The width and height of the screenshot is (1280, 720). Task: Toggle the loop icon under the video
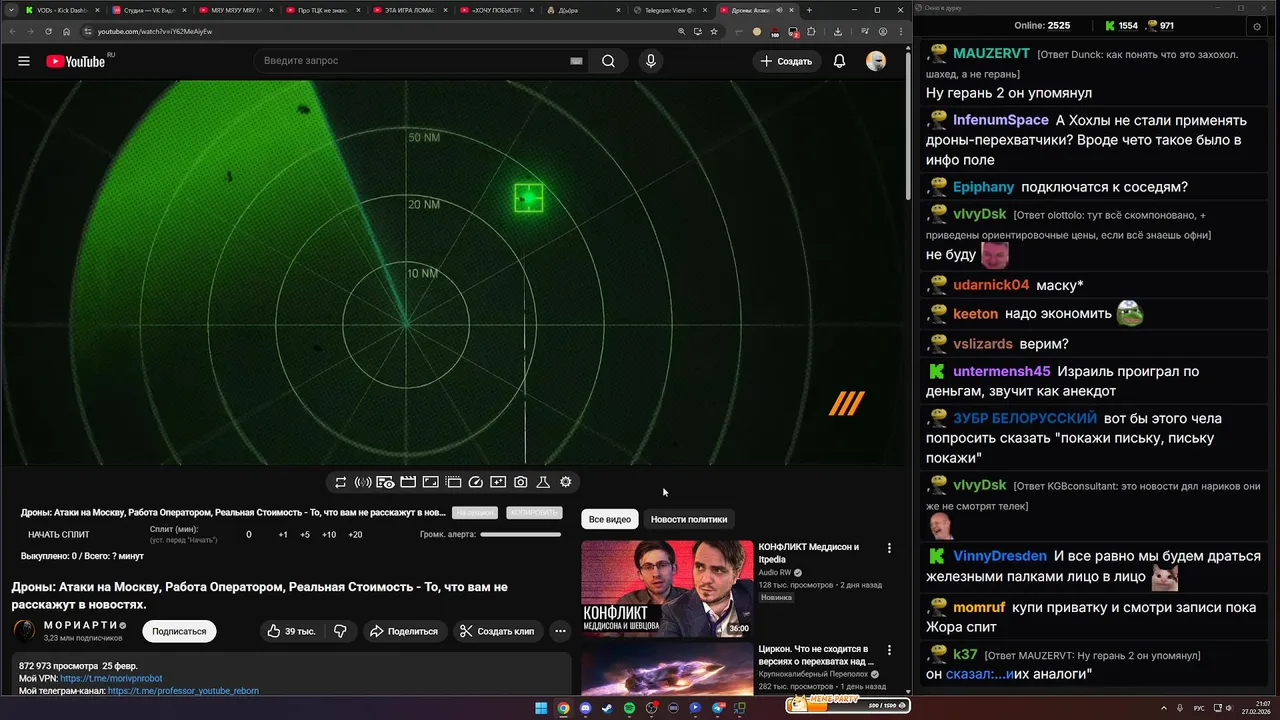pyautogui.click(x=340, y=482)
